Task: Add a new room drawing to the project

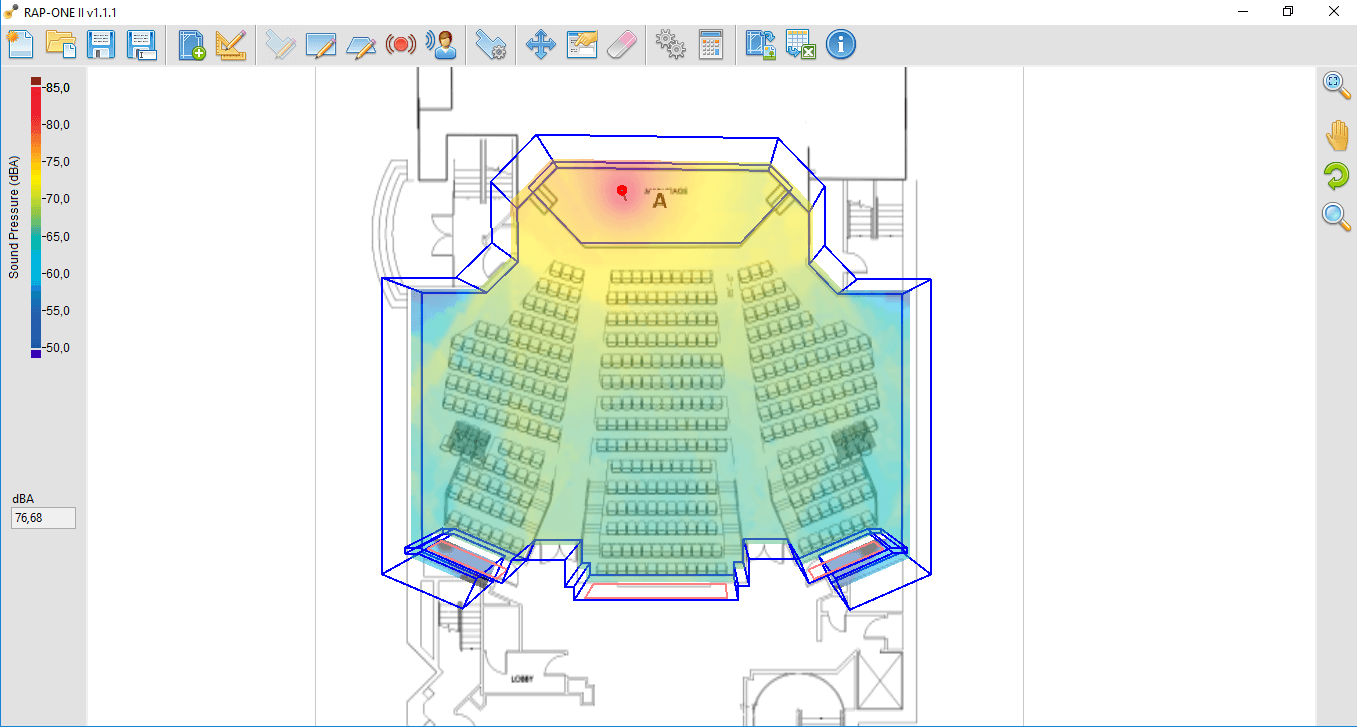Action: pos(191,44)
